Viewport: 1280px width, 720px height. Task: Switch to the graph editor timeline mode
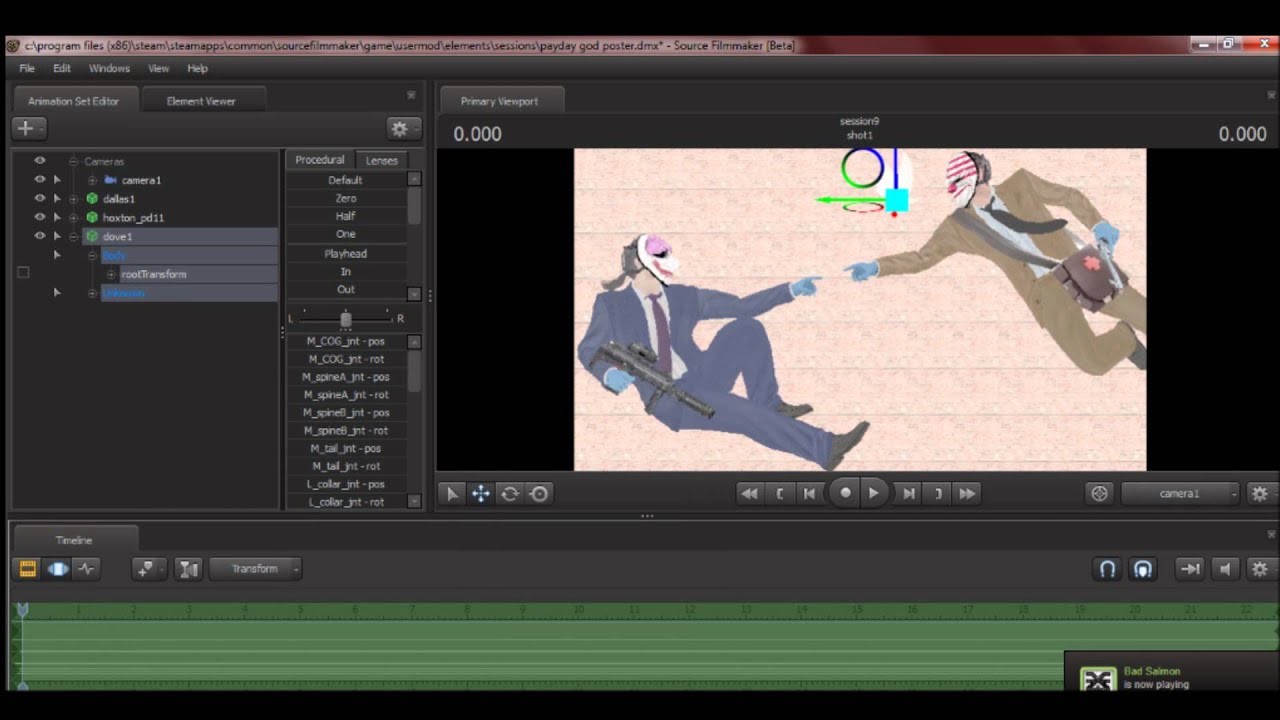click(87, 569)
